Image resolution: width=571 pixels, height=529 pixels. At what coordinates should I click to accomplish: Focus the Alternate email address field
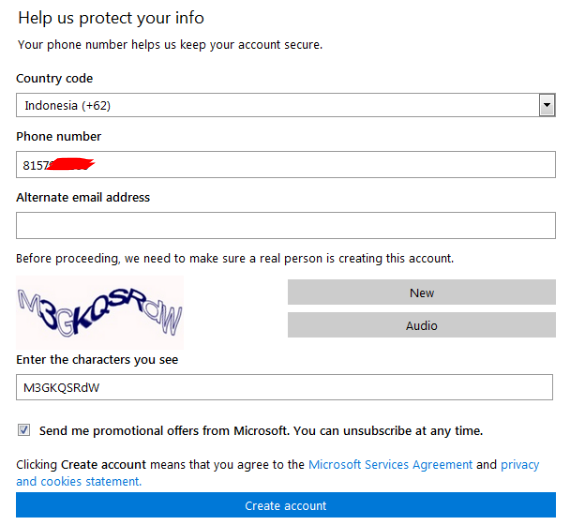(286, 225)
